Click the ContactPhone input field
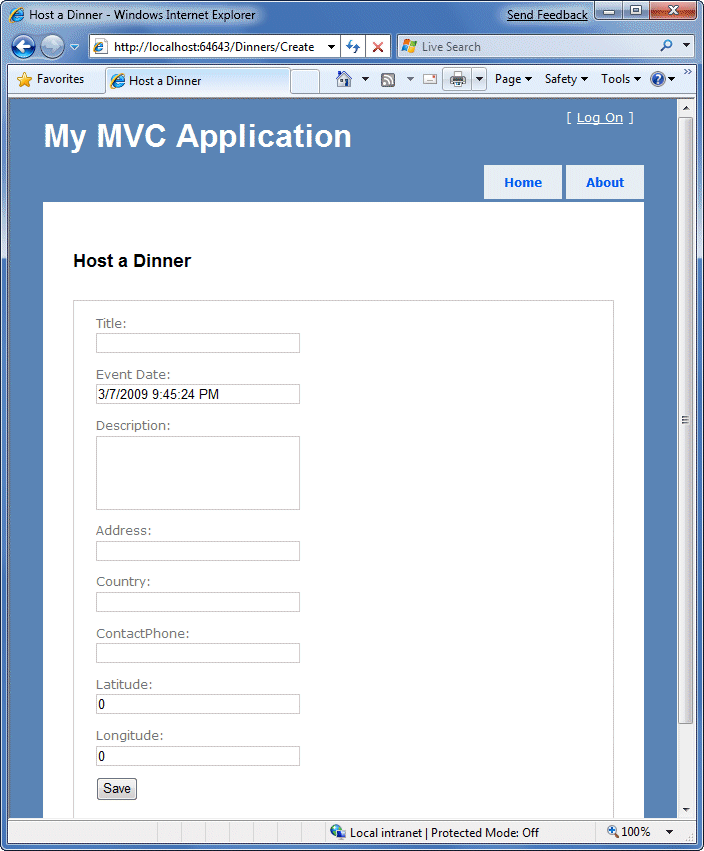 pyautogui.click(x=198, y=653)
